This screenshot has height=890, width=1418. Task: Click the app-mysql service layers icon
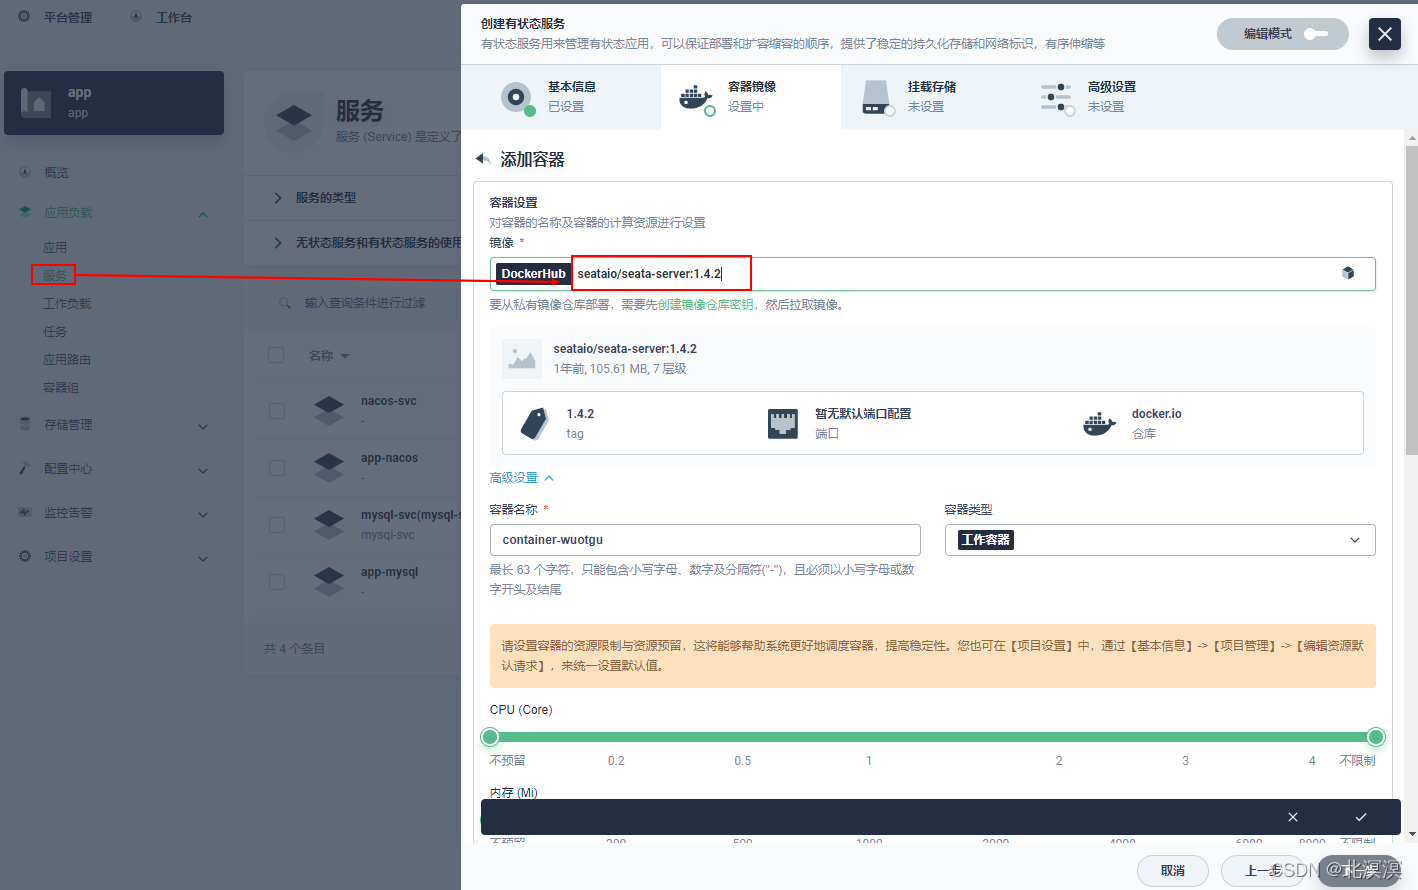pyautogui.click(x=329, y=582)
